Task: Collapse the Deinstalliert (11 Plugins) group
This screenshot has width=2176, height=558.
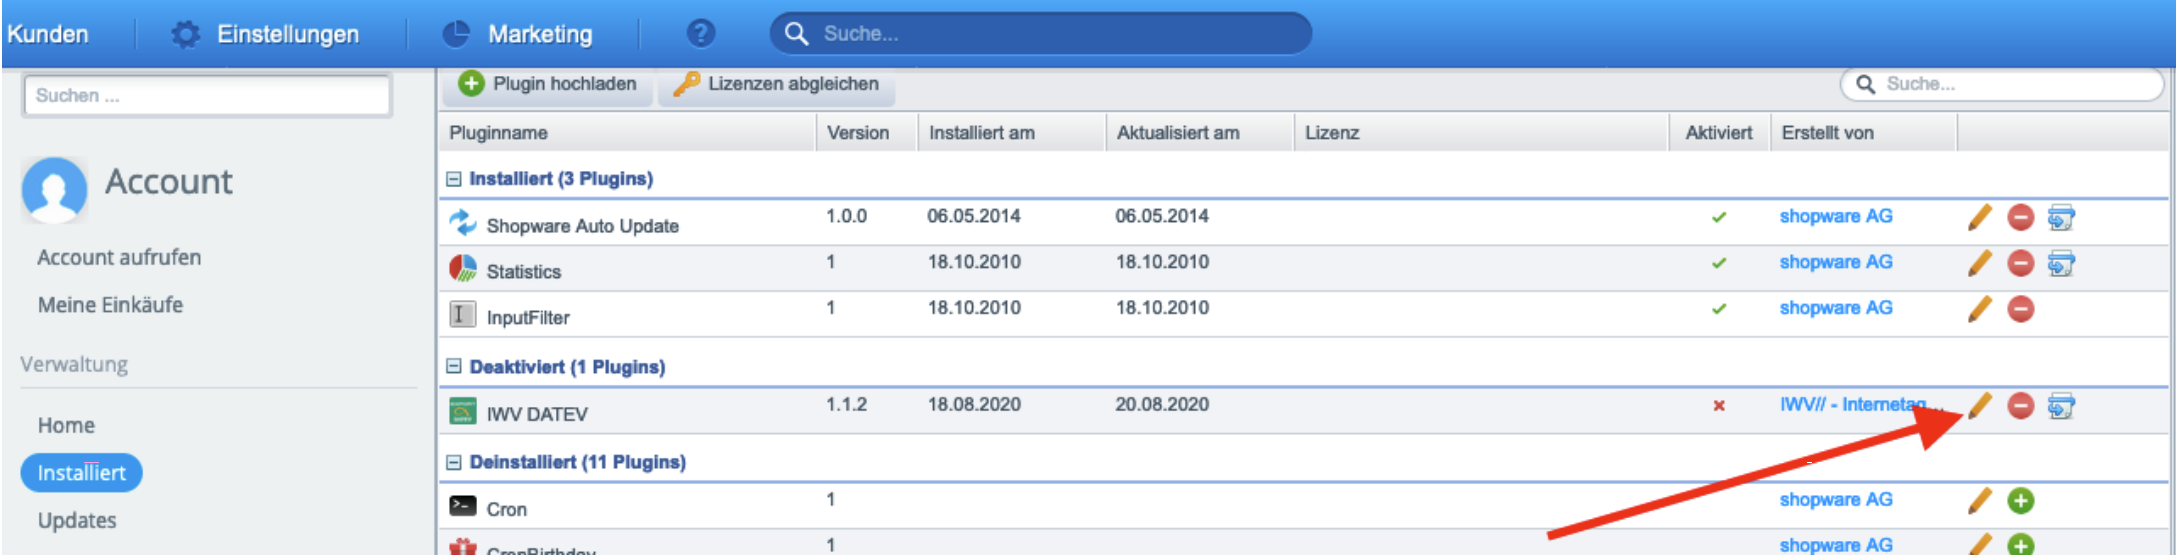Action: coord(454,462)
